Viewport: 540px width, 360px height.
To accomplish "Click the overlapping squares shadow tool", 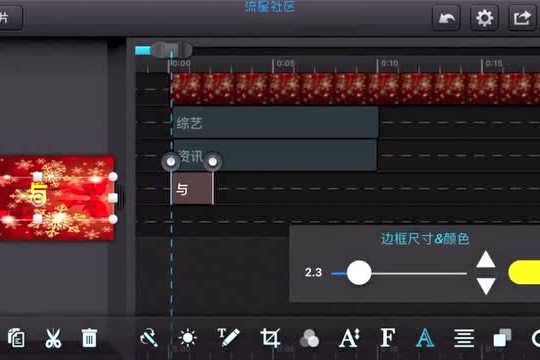I will tap(502, 338).
